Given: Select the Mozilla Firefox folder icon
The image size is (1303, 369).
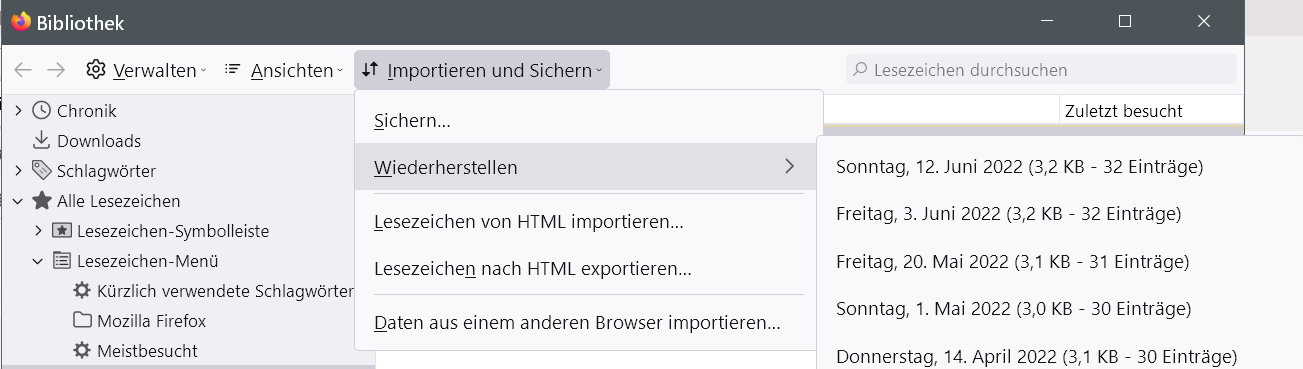Looking at the screenshot, I should click(x=82, y=321).
